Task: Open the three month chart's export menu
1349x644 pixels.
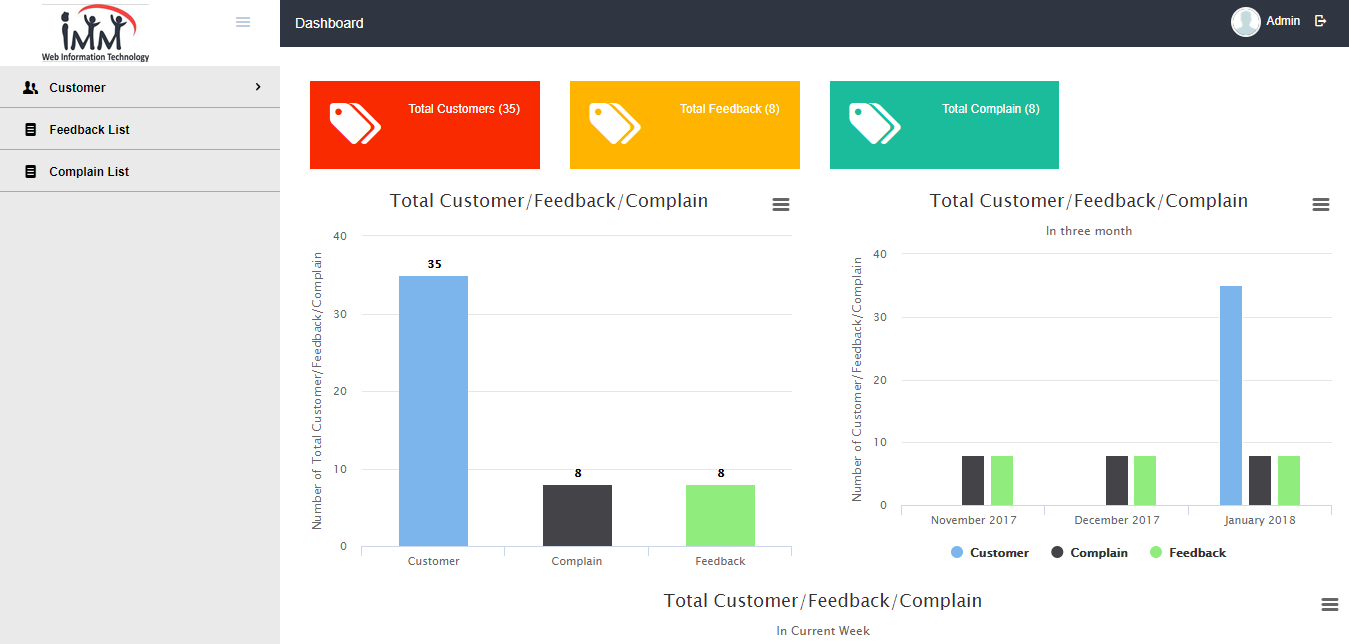Action: (1321, 204)
